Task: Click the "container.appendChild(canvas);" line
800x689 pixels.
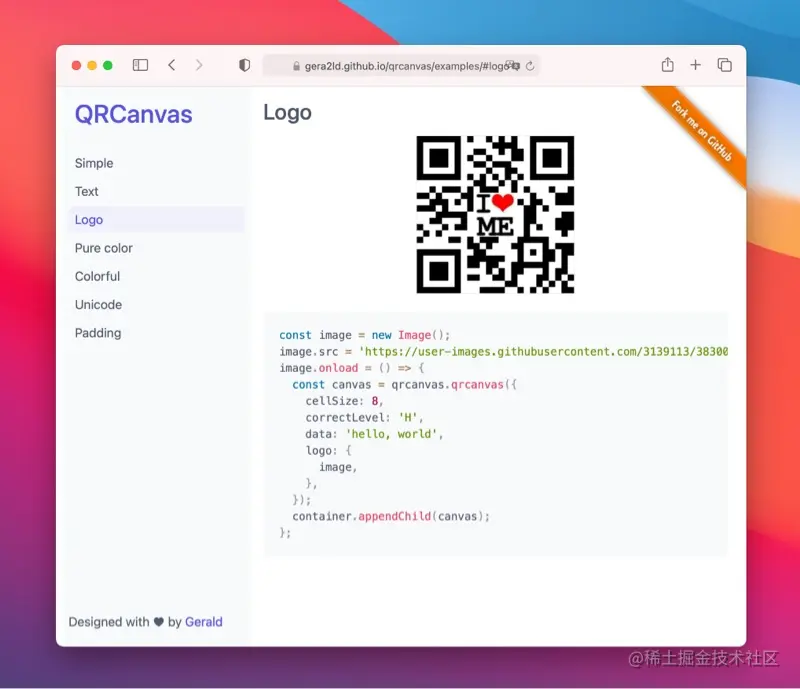Action: point(391,516)
